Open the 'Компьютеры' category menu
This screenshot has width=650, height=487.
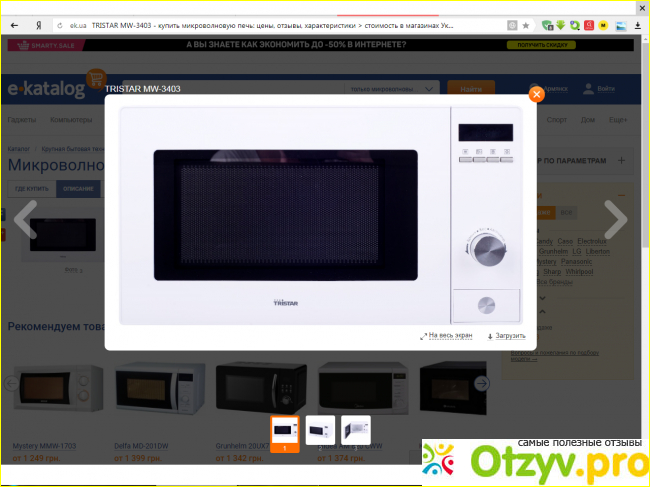point(71,119)
